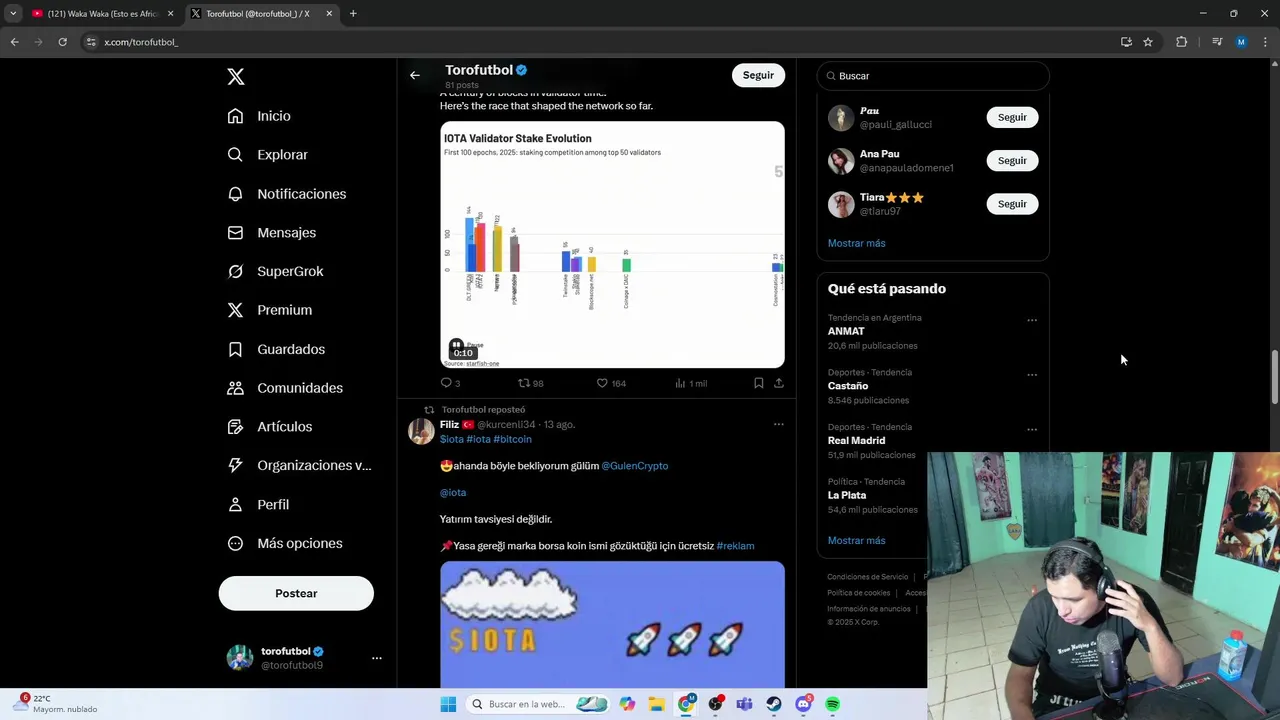Pause the IOTA Validator video

[x=456, y=344]
